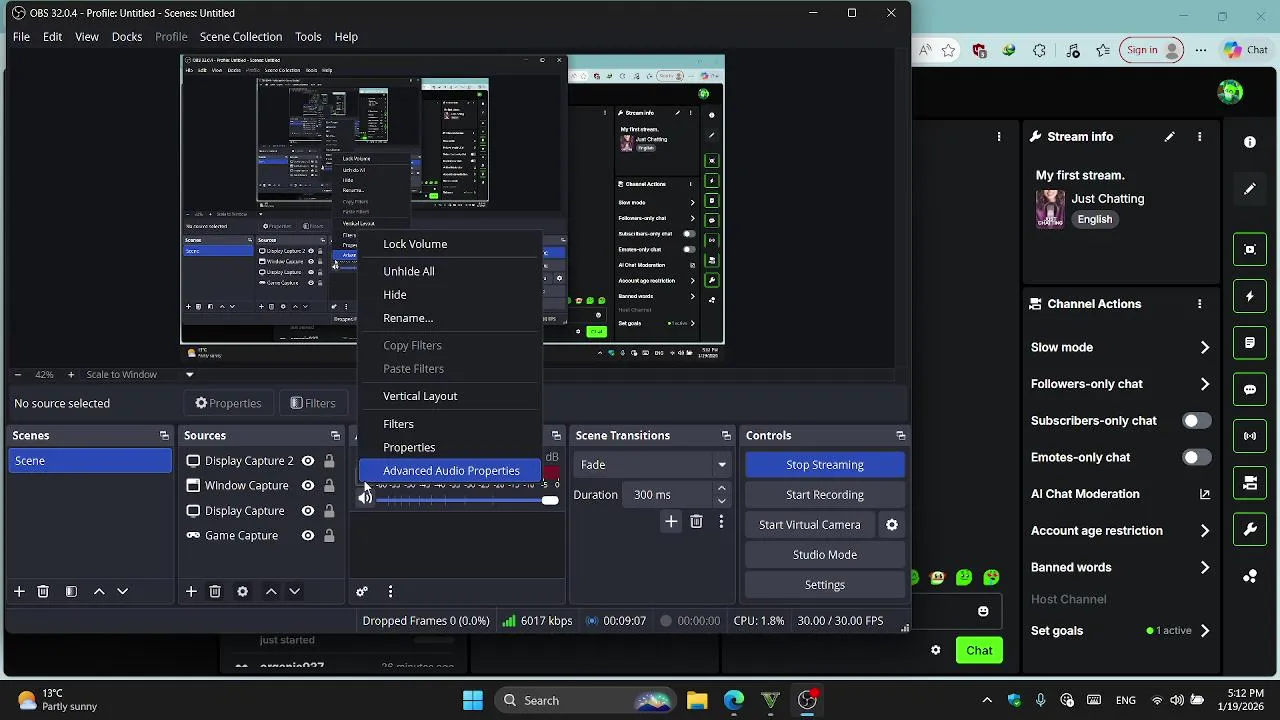Add a new scene with plus icon

19,591
